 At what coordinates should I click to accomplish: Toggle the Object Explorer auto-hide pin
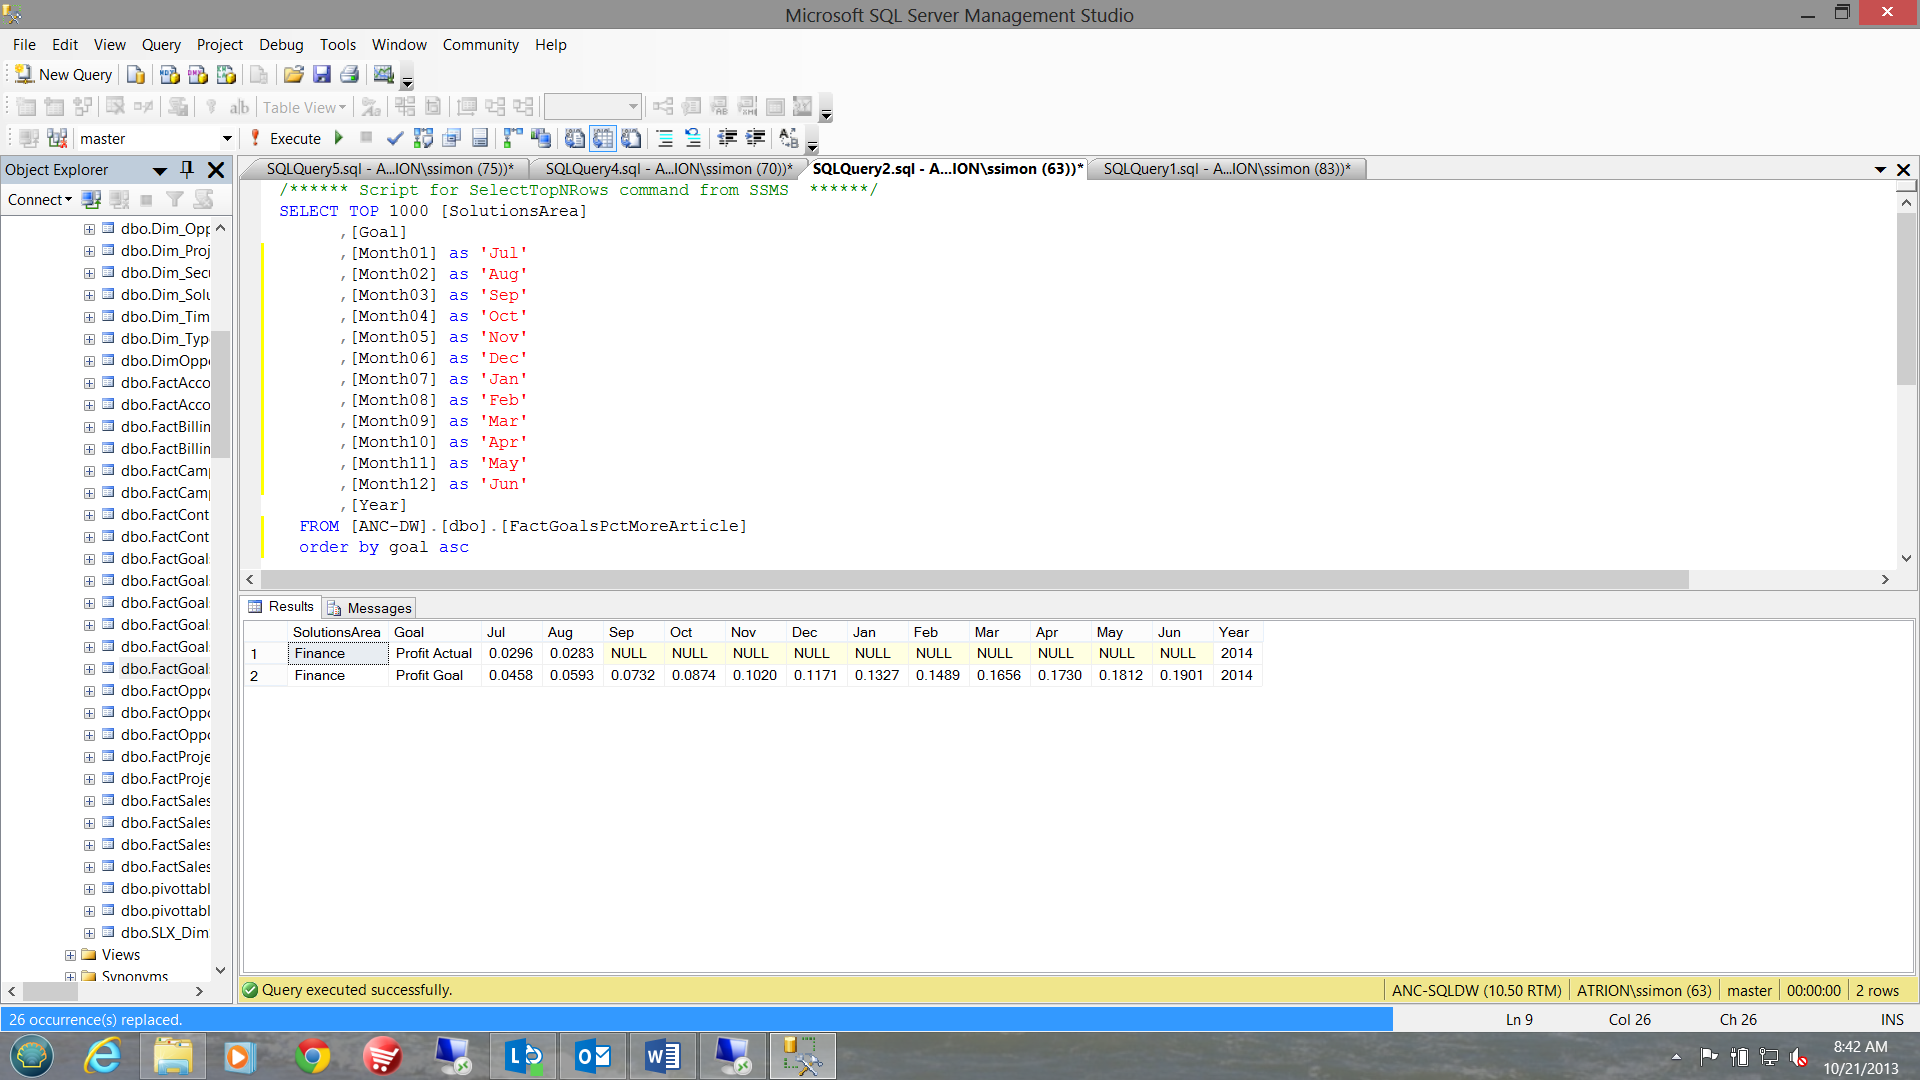tap(187, 170)
